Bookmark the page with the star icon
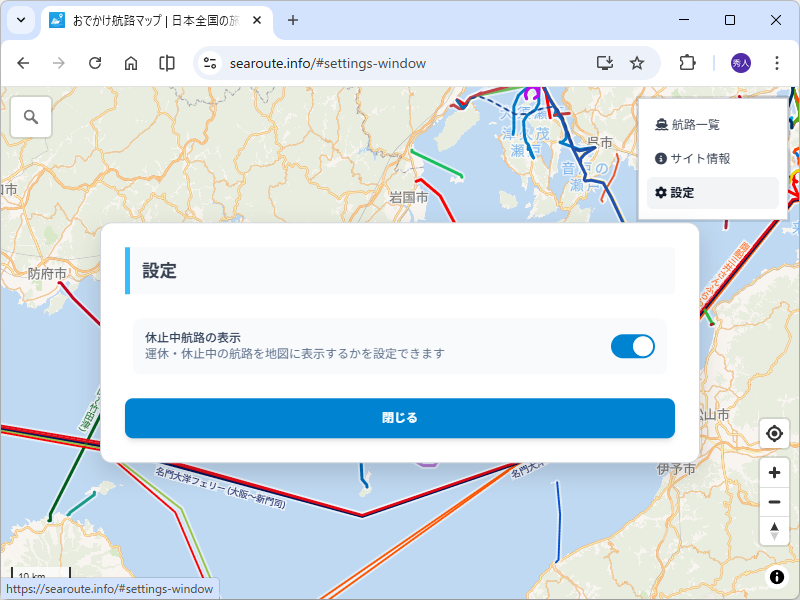This screenshot has height=600, width=800. point(637,62)
